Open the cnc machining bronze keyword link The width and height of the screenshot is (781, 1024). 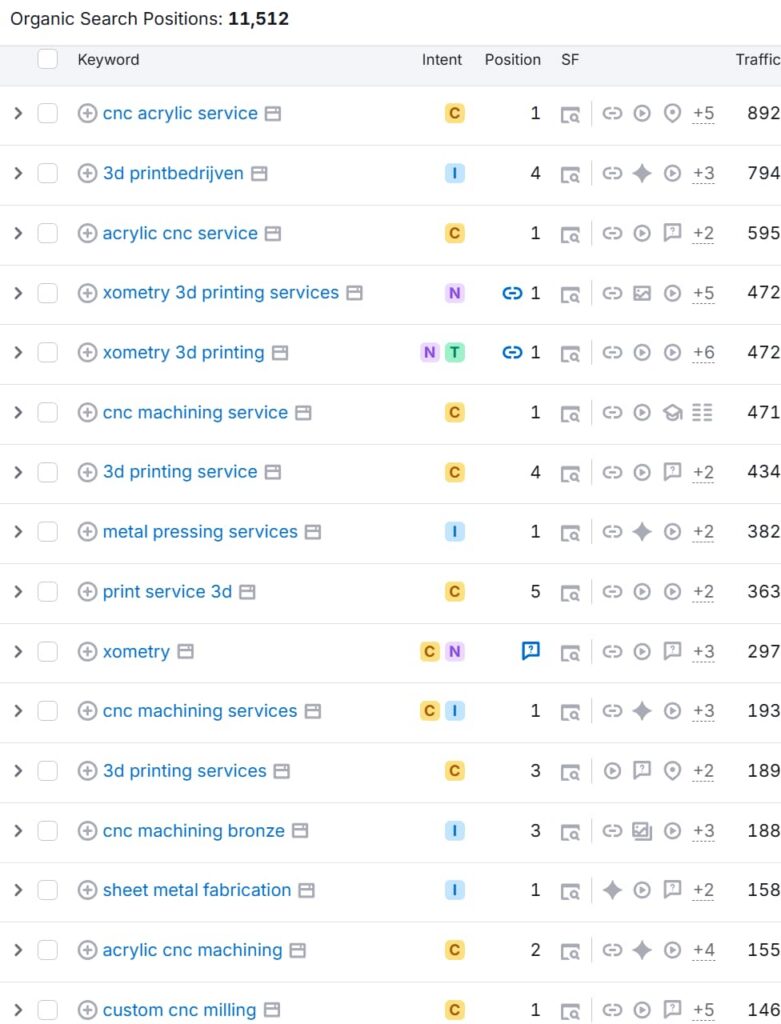(x=193, y=831)
